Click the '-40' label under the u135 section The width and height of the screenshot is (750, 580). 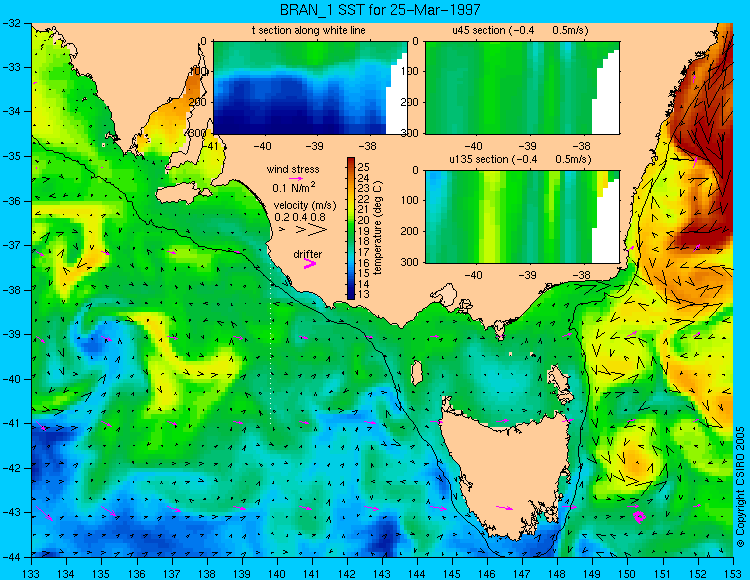coord(474,275)
